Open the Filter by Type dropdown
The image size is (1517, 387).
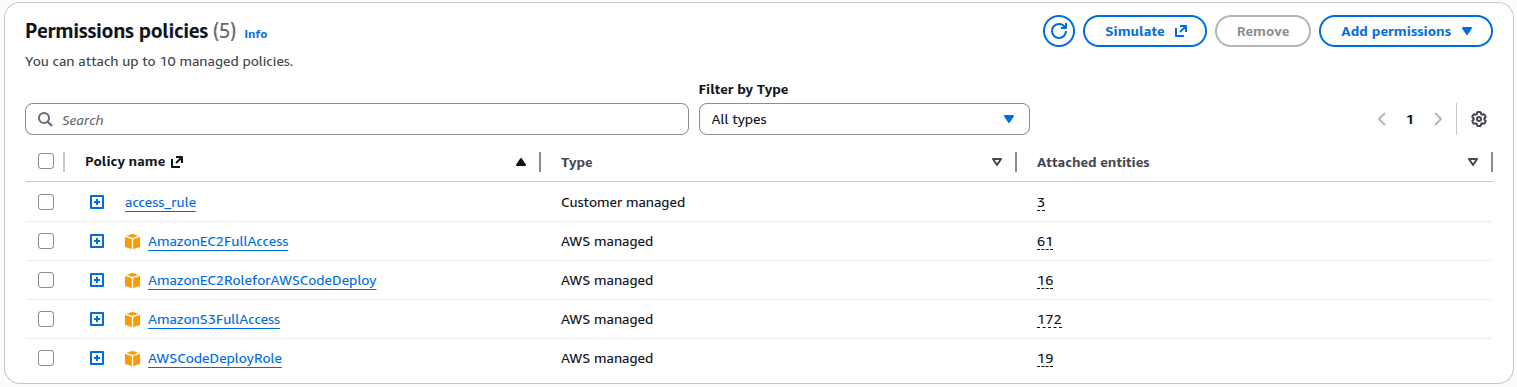864,119
